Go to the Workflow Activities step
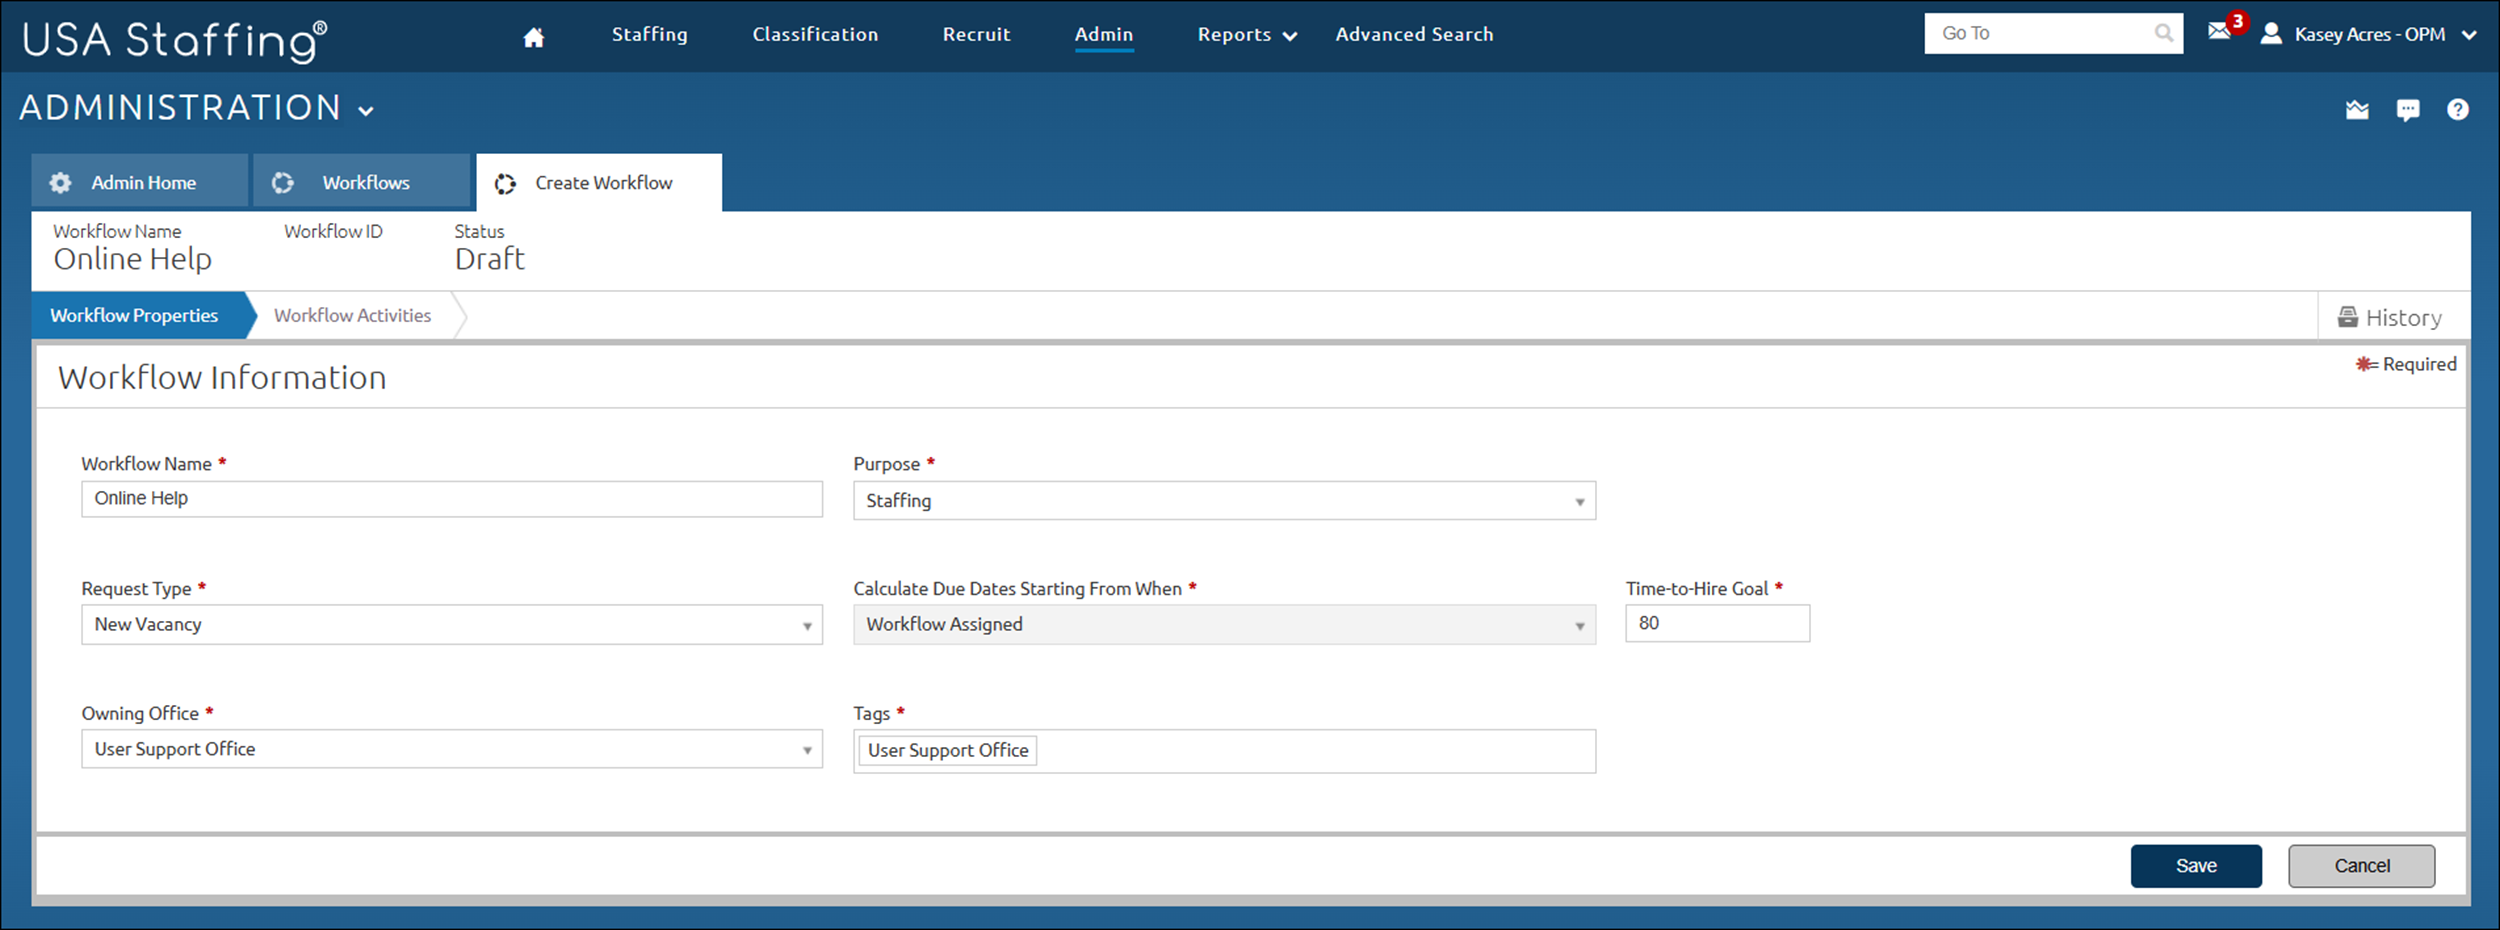The image size is (2500, 930). pyautogui.click(x=353, y=316)
